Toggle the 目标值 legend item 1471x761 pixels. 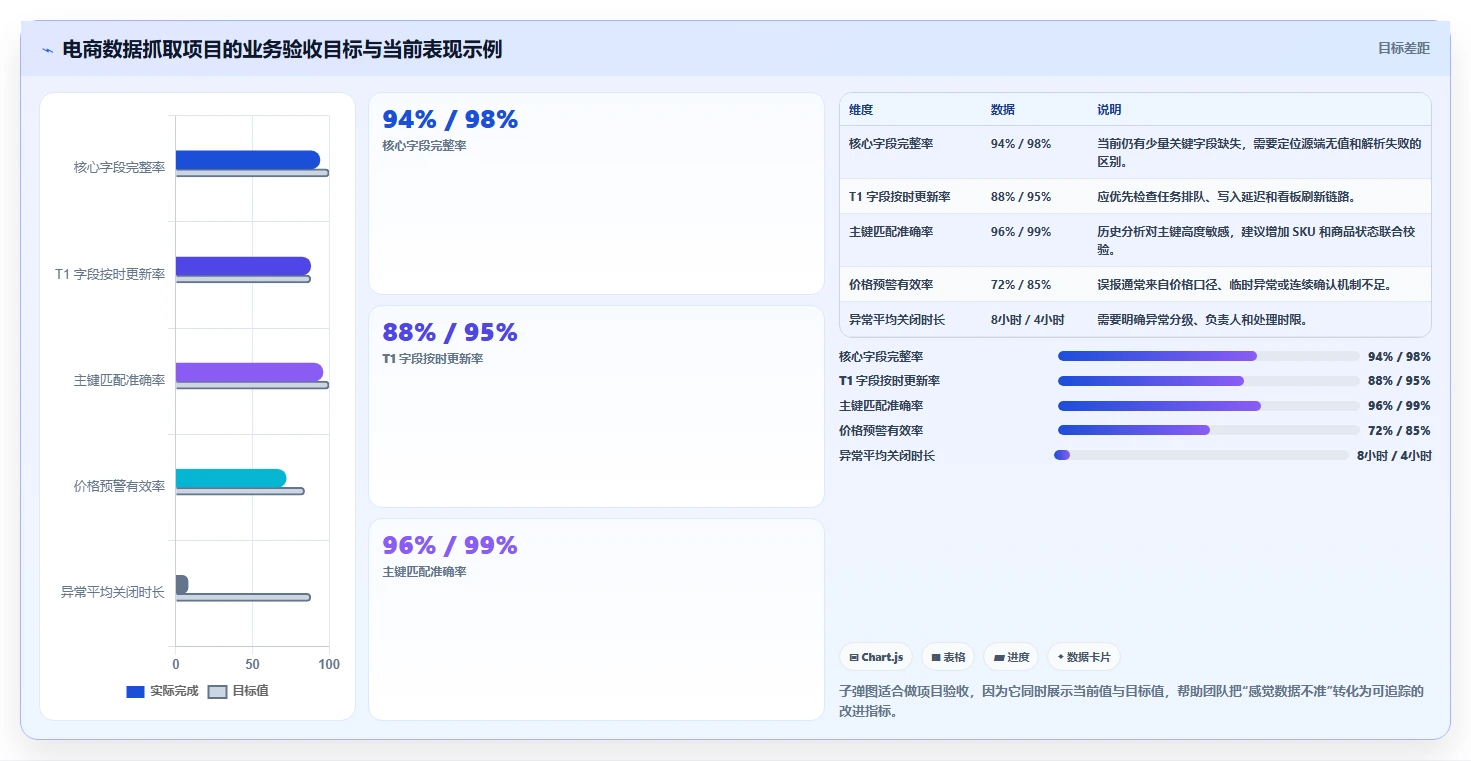pyautogui.click(x=238, y=691)
